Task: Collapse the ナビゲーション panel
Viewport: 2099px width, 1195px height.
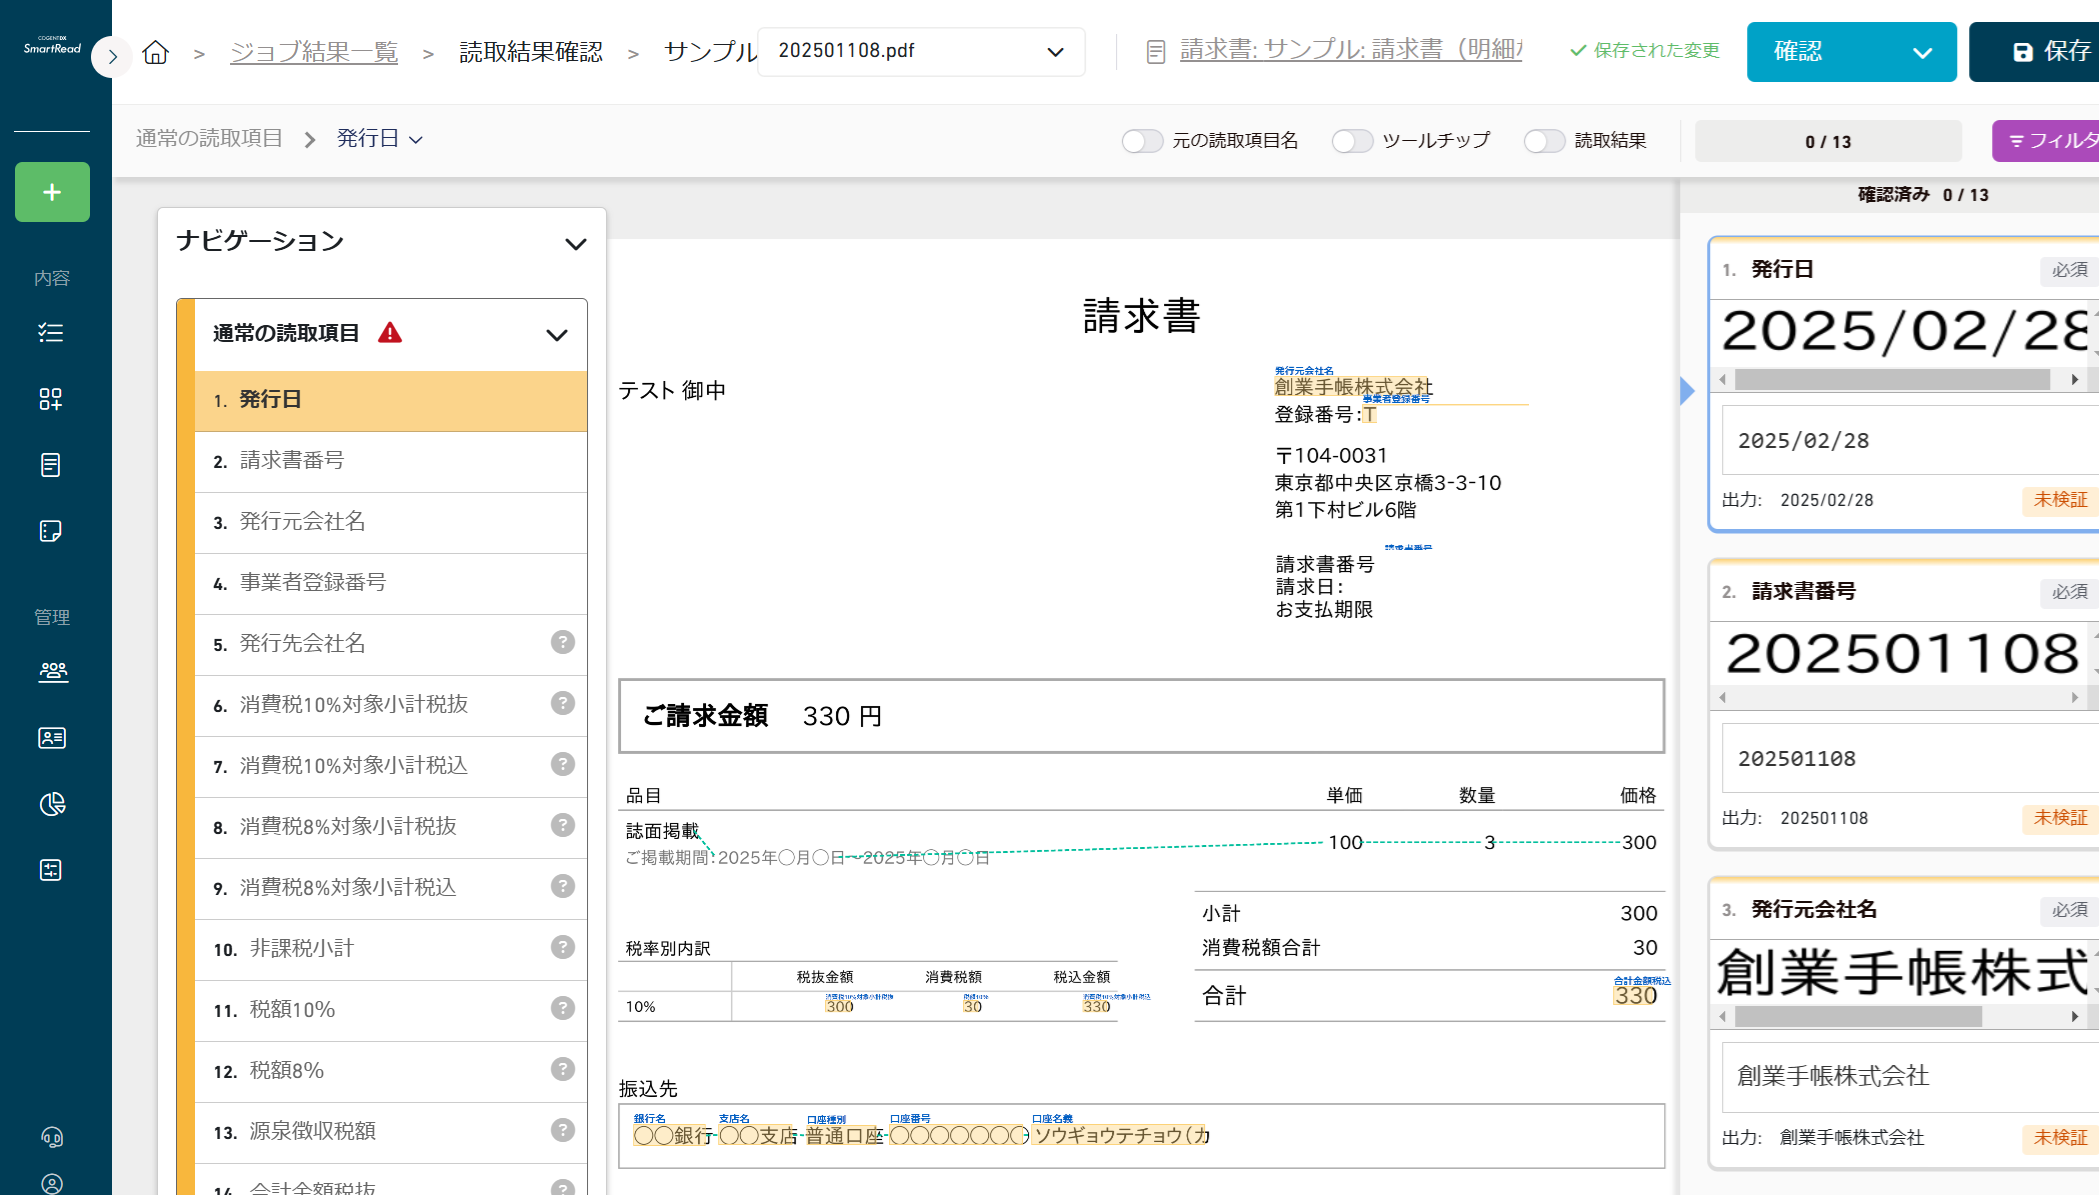Action: pyautogui.click(x=575, y=243)
